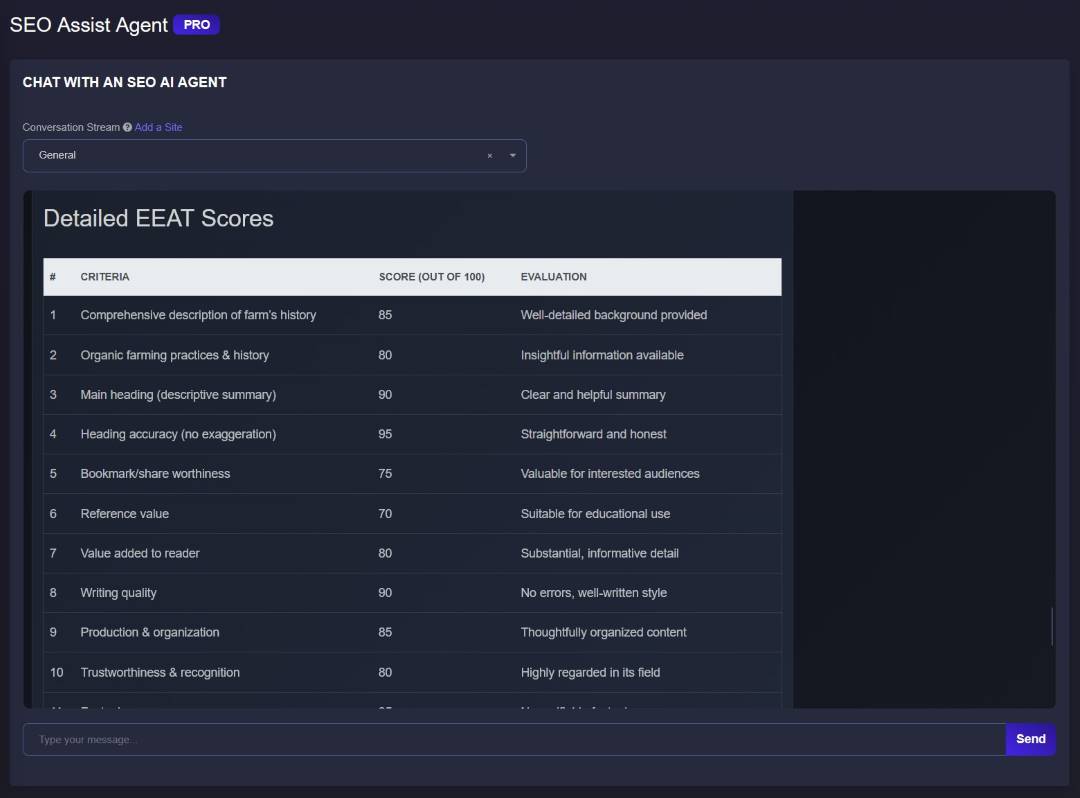Select the Detailed EEAT Scores heading
The width and height of the screenshot is (1080, 798).
point(158,218)
